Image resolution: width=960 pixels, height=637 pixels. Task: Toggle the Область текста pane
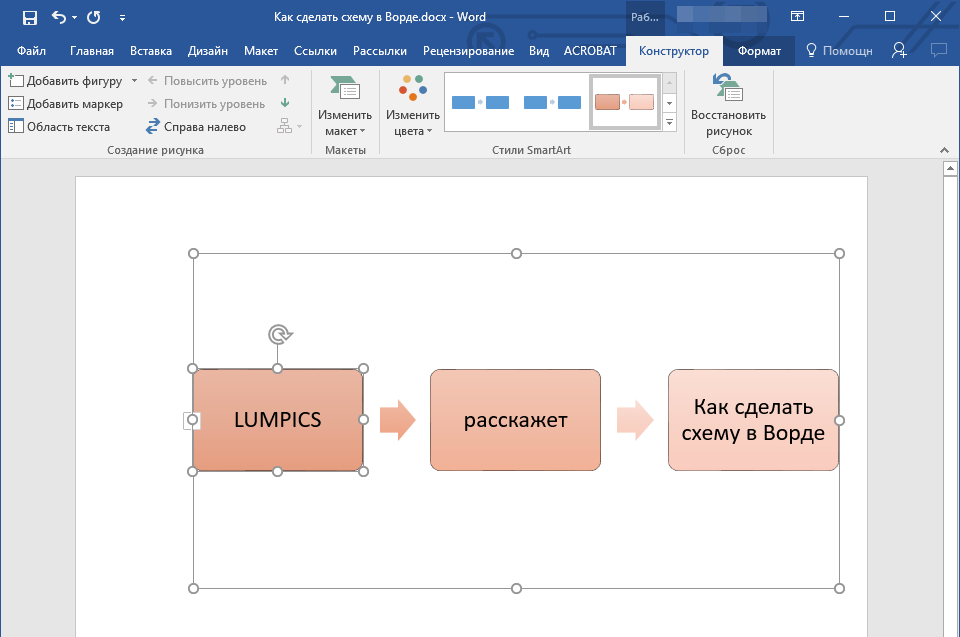59,127
